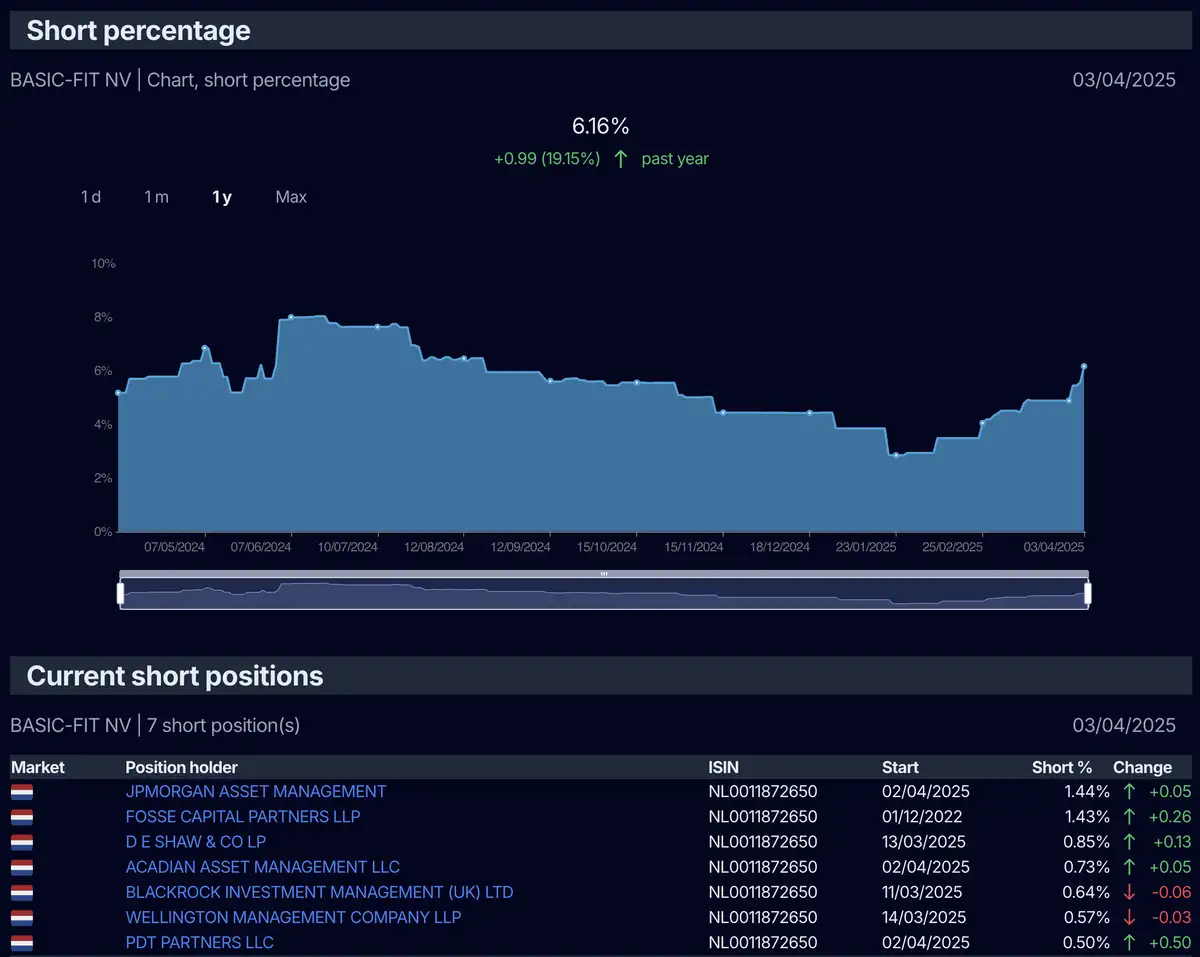Open WELLINGTON MANAGEMENT COMPANY LLP link

click(293, 917)
